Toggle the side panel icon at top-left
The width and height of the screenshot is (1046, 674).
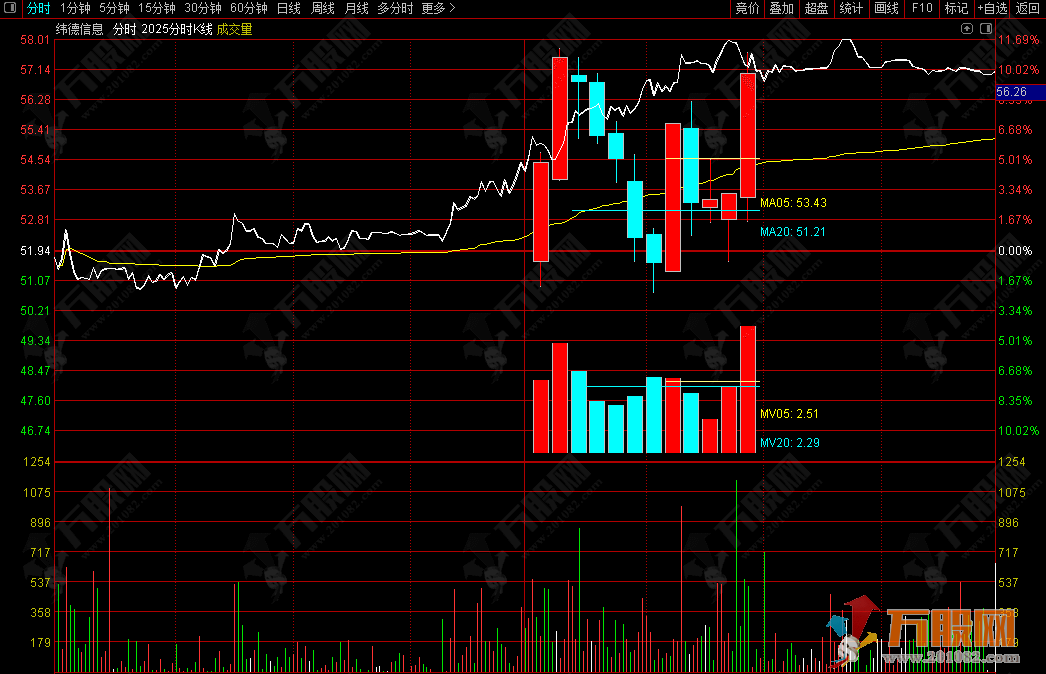coord(10,8)
